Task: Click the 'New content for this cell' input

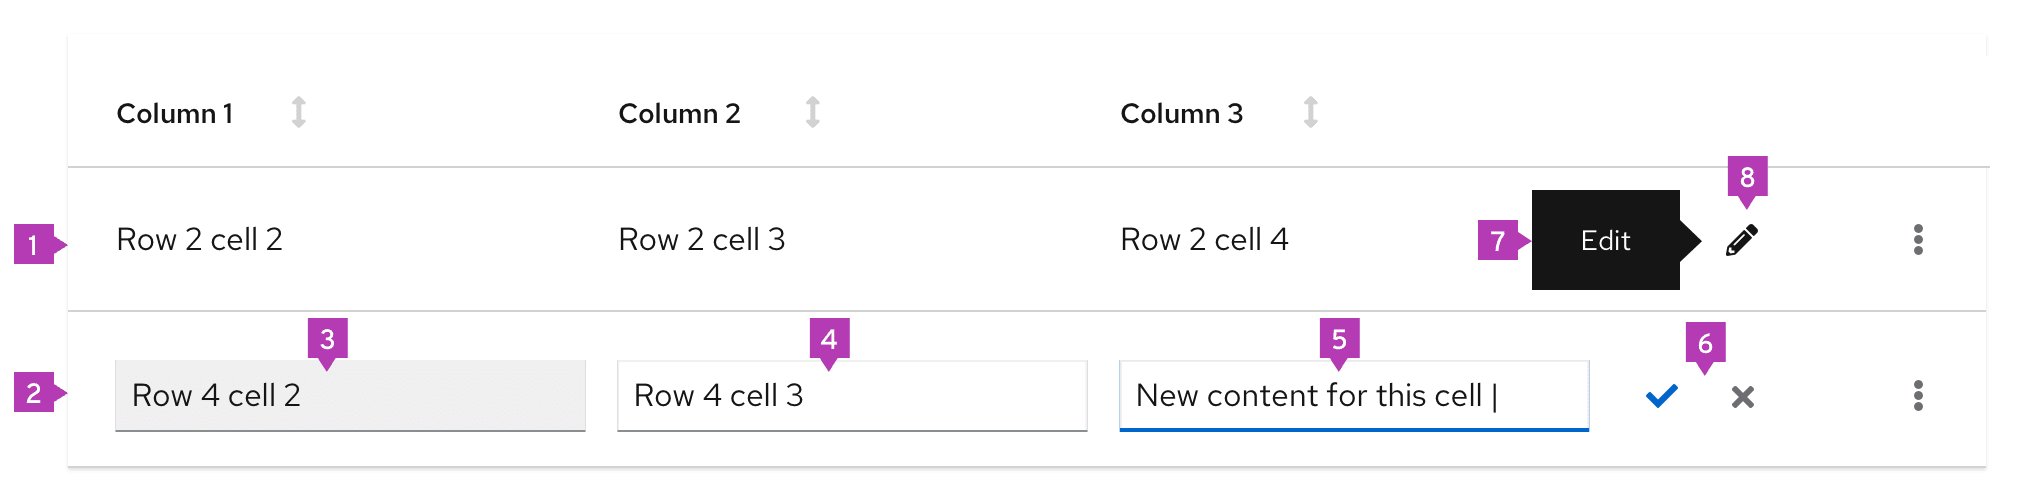Action: 1353,396
